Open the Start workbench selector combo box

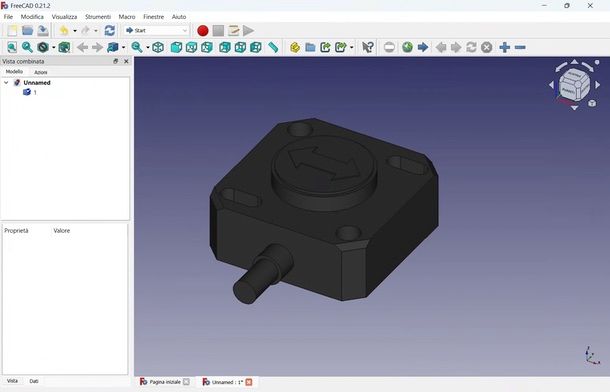click(156, 30)
